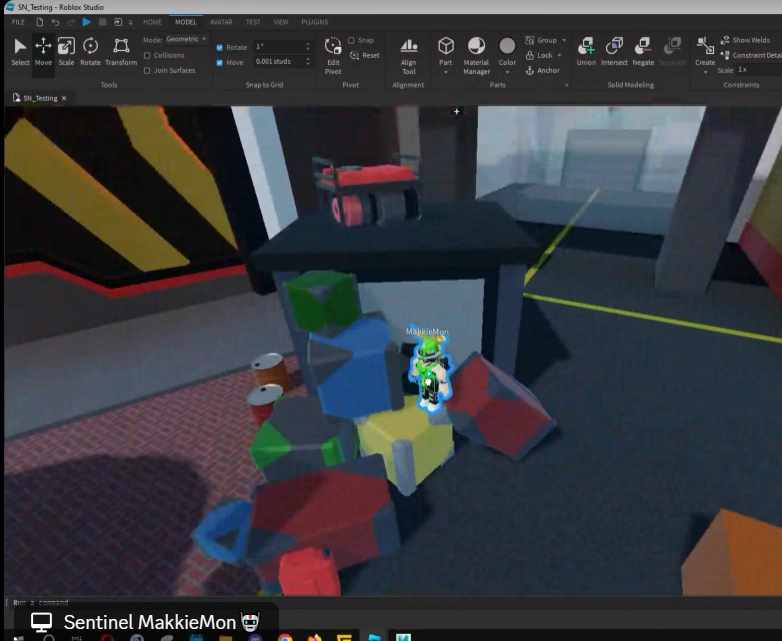Enable the pivot Snap checkbox

pos(351,40)
